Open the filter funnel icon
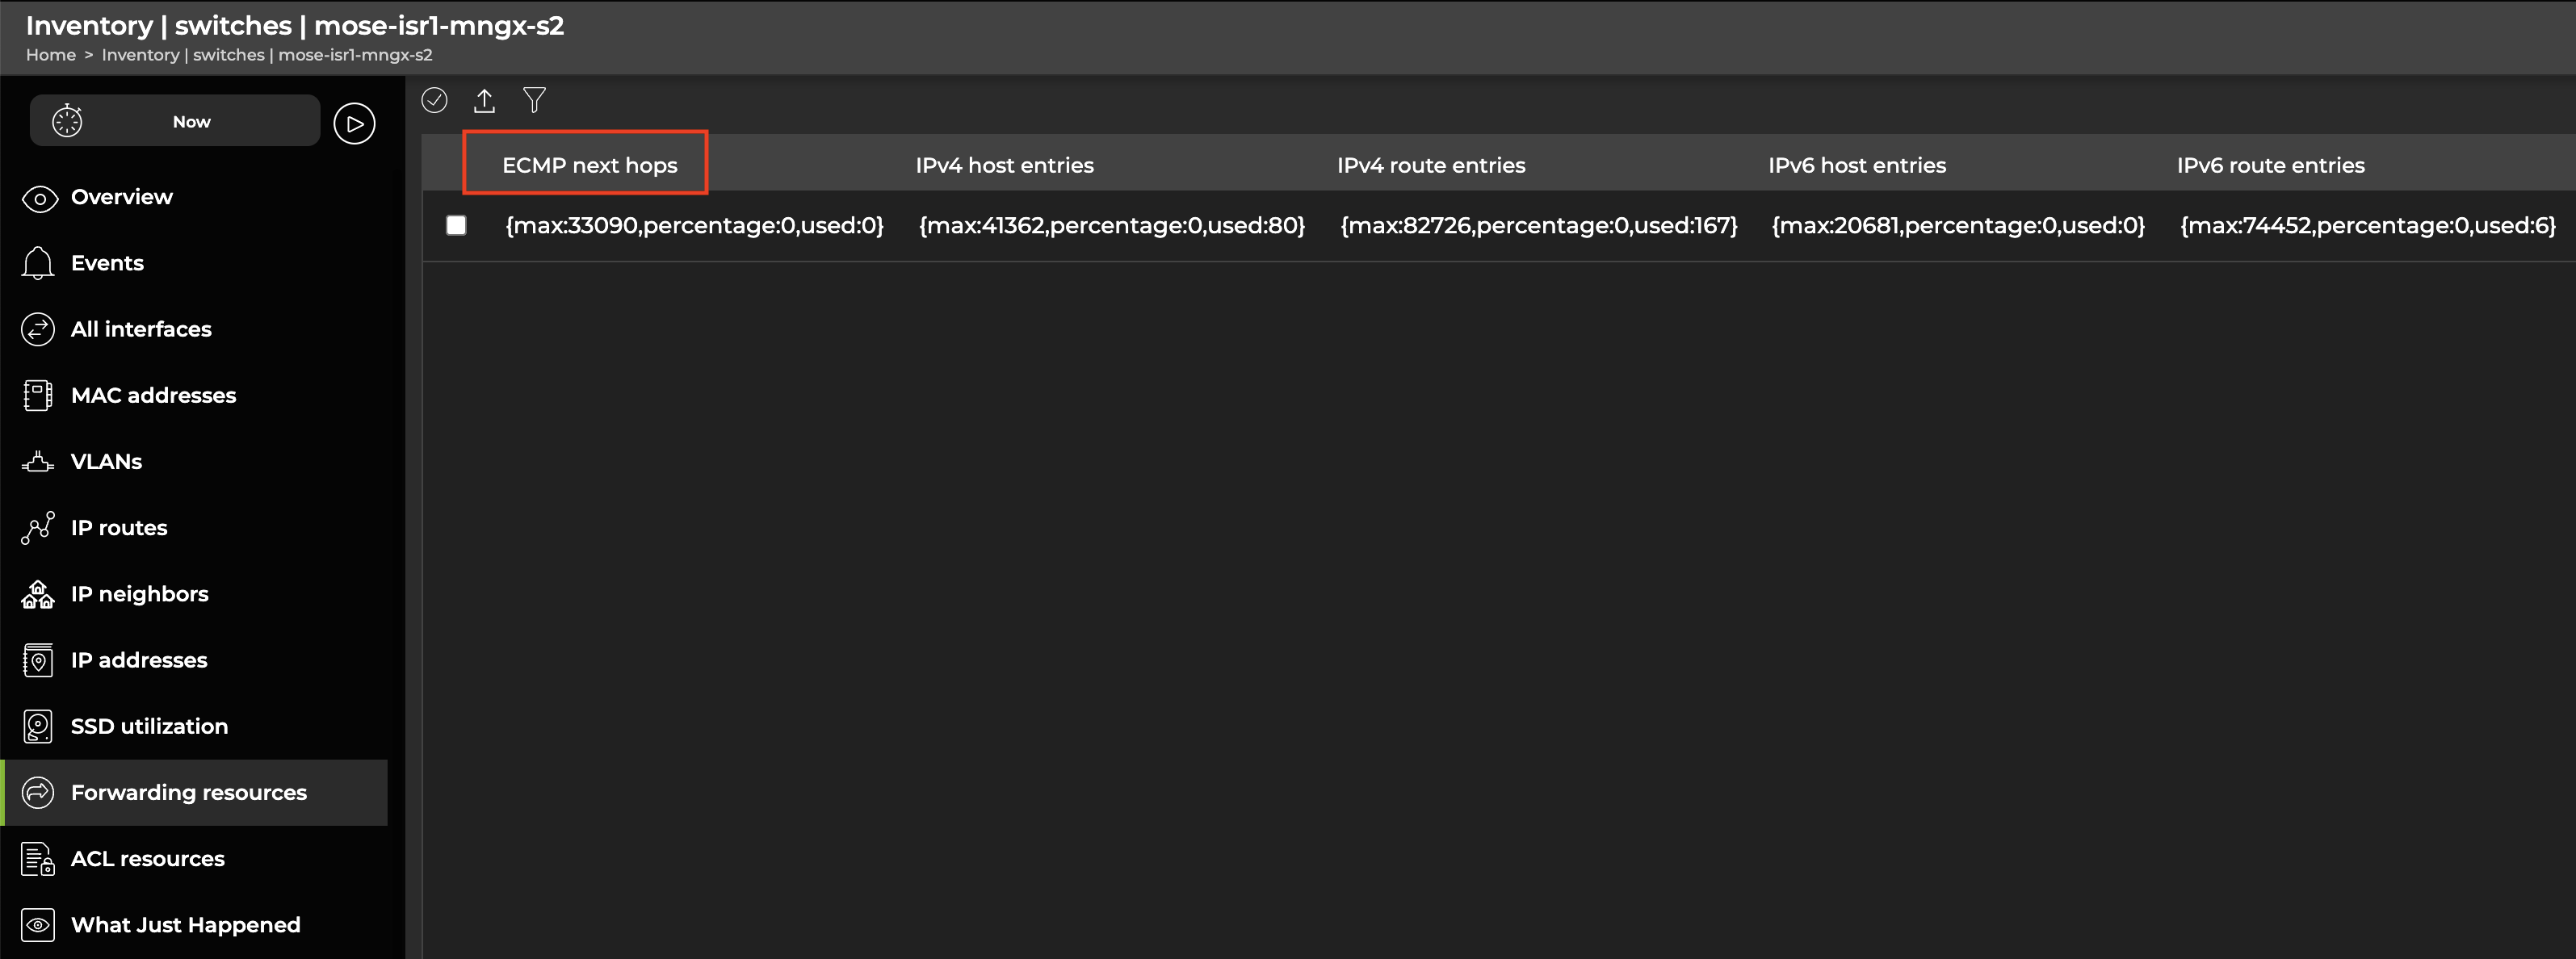2576x959 pixels. coord(534,100)
